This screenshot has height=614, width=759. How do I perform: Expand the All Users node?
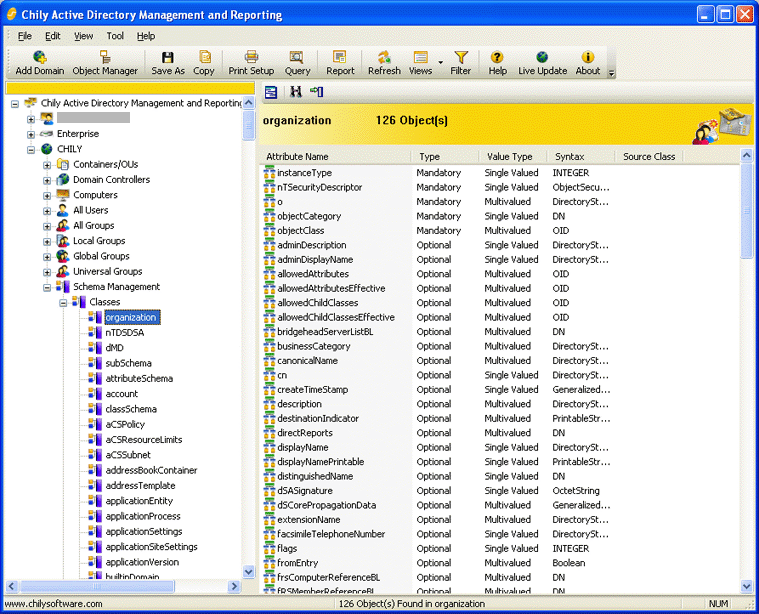[x=47, y=211]
